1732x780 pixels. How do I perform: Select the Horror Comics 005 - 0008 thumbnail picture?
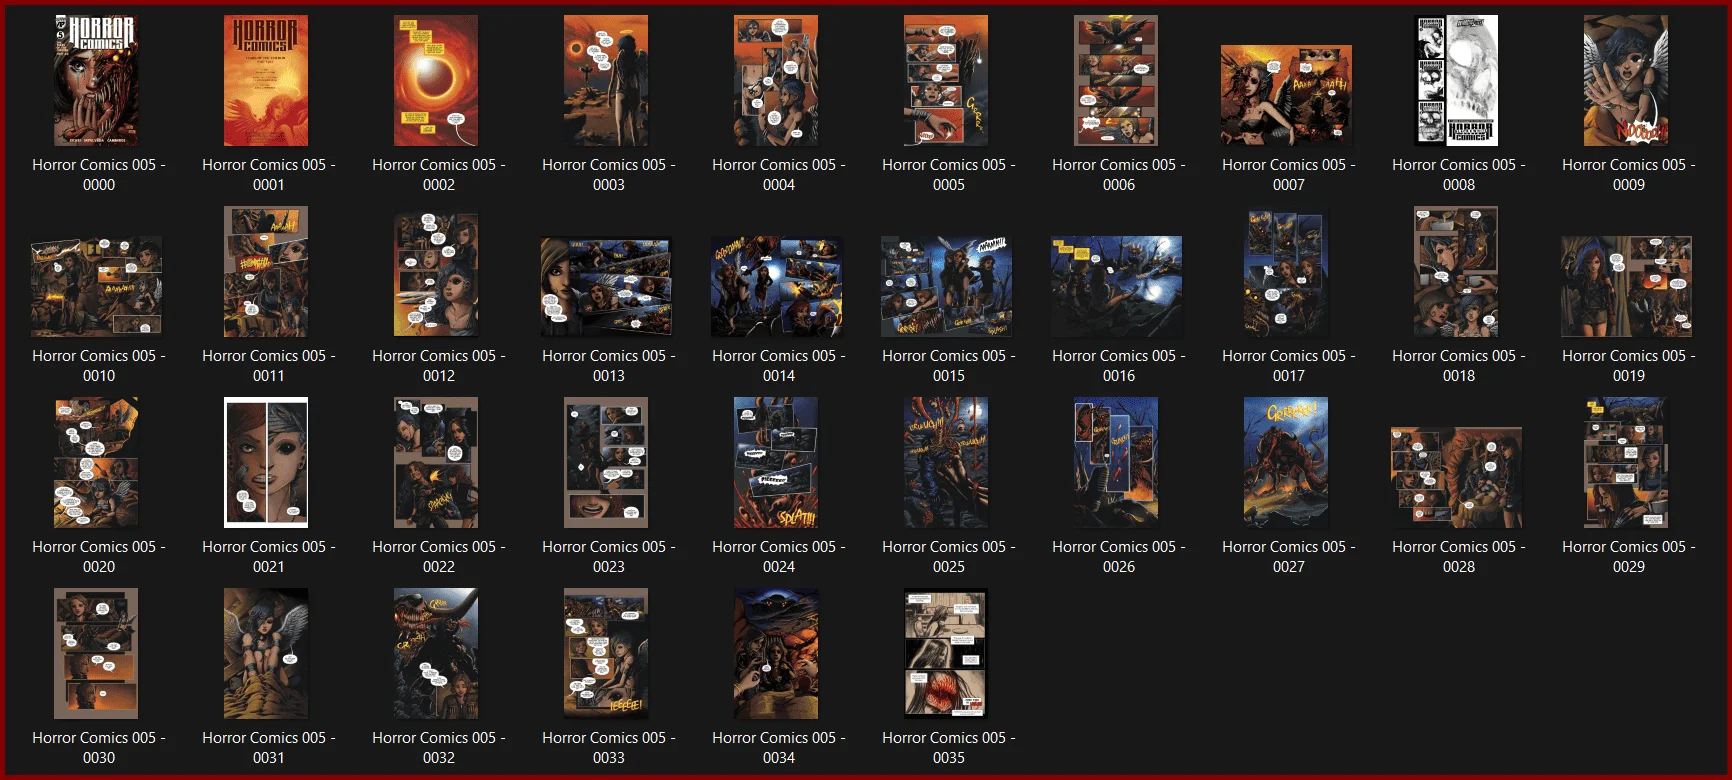[x=1456, y=80]
